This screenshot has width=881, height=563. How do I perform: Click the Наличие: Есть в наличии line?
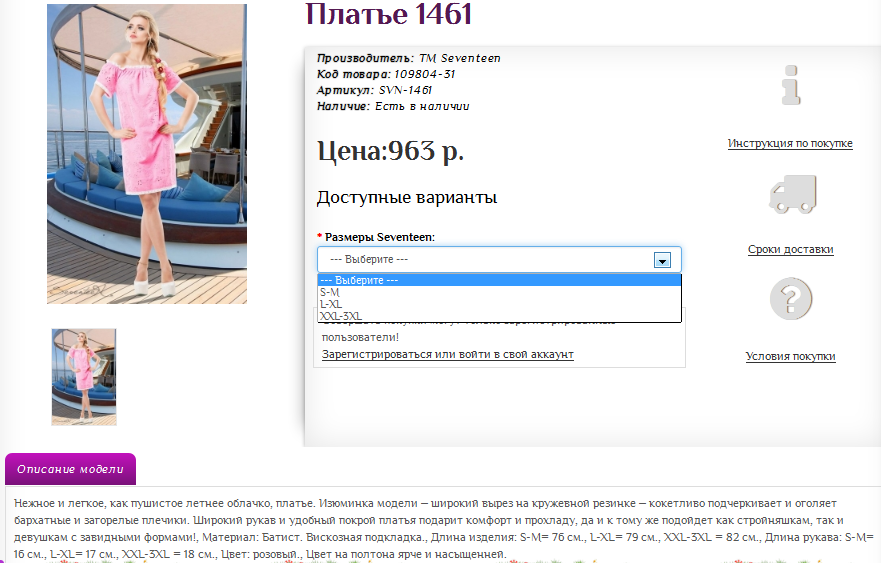(x=393, y=106)
